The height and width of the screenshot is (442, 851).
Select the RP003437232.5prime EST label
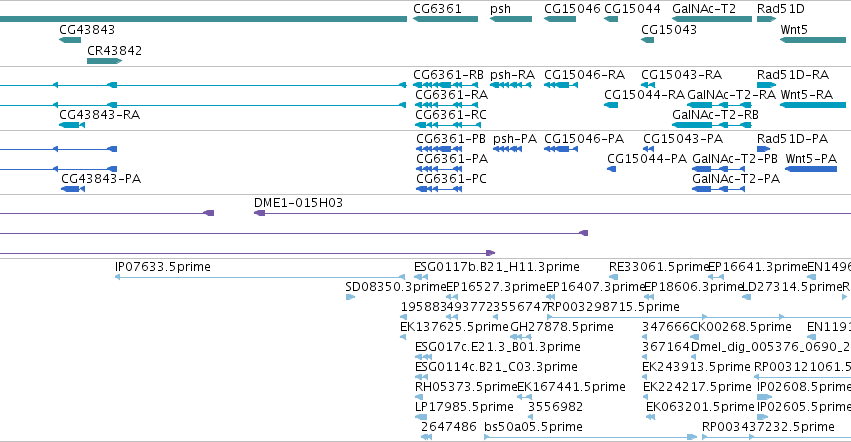click(769, 427)
